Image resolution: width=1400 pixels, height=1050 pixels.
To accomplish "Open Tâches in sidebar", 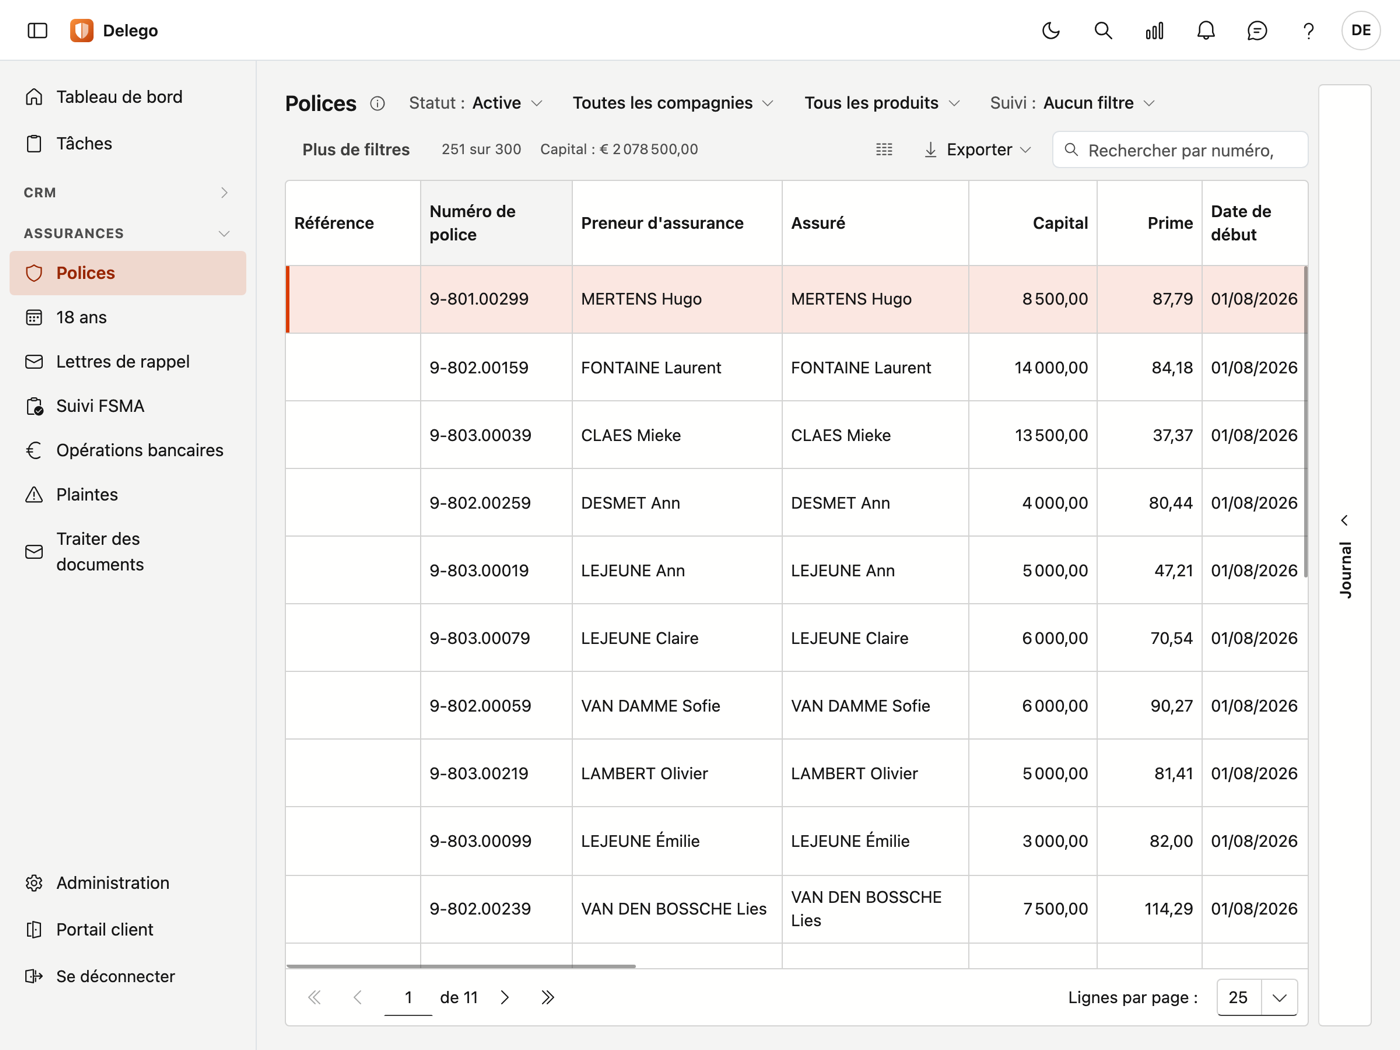I will [x=128, y=144].
